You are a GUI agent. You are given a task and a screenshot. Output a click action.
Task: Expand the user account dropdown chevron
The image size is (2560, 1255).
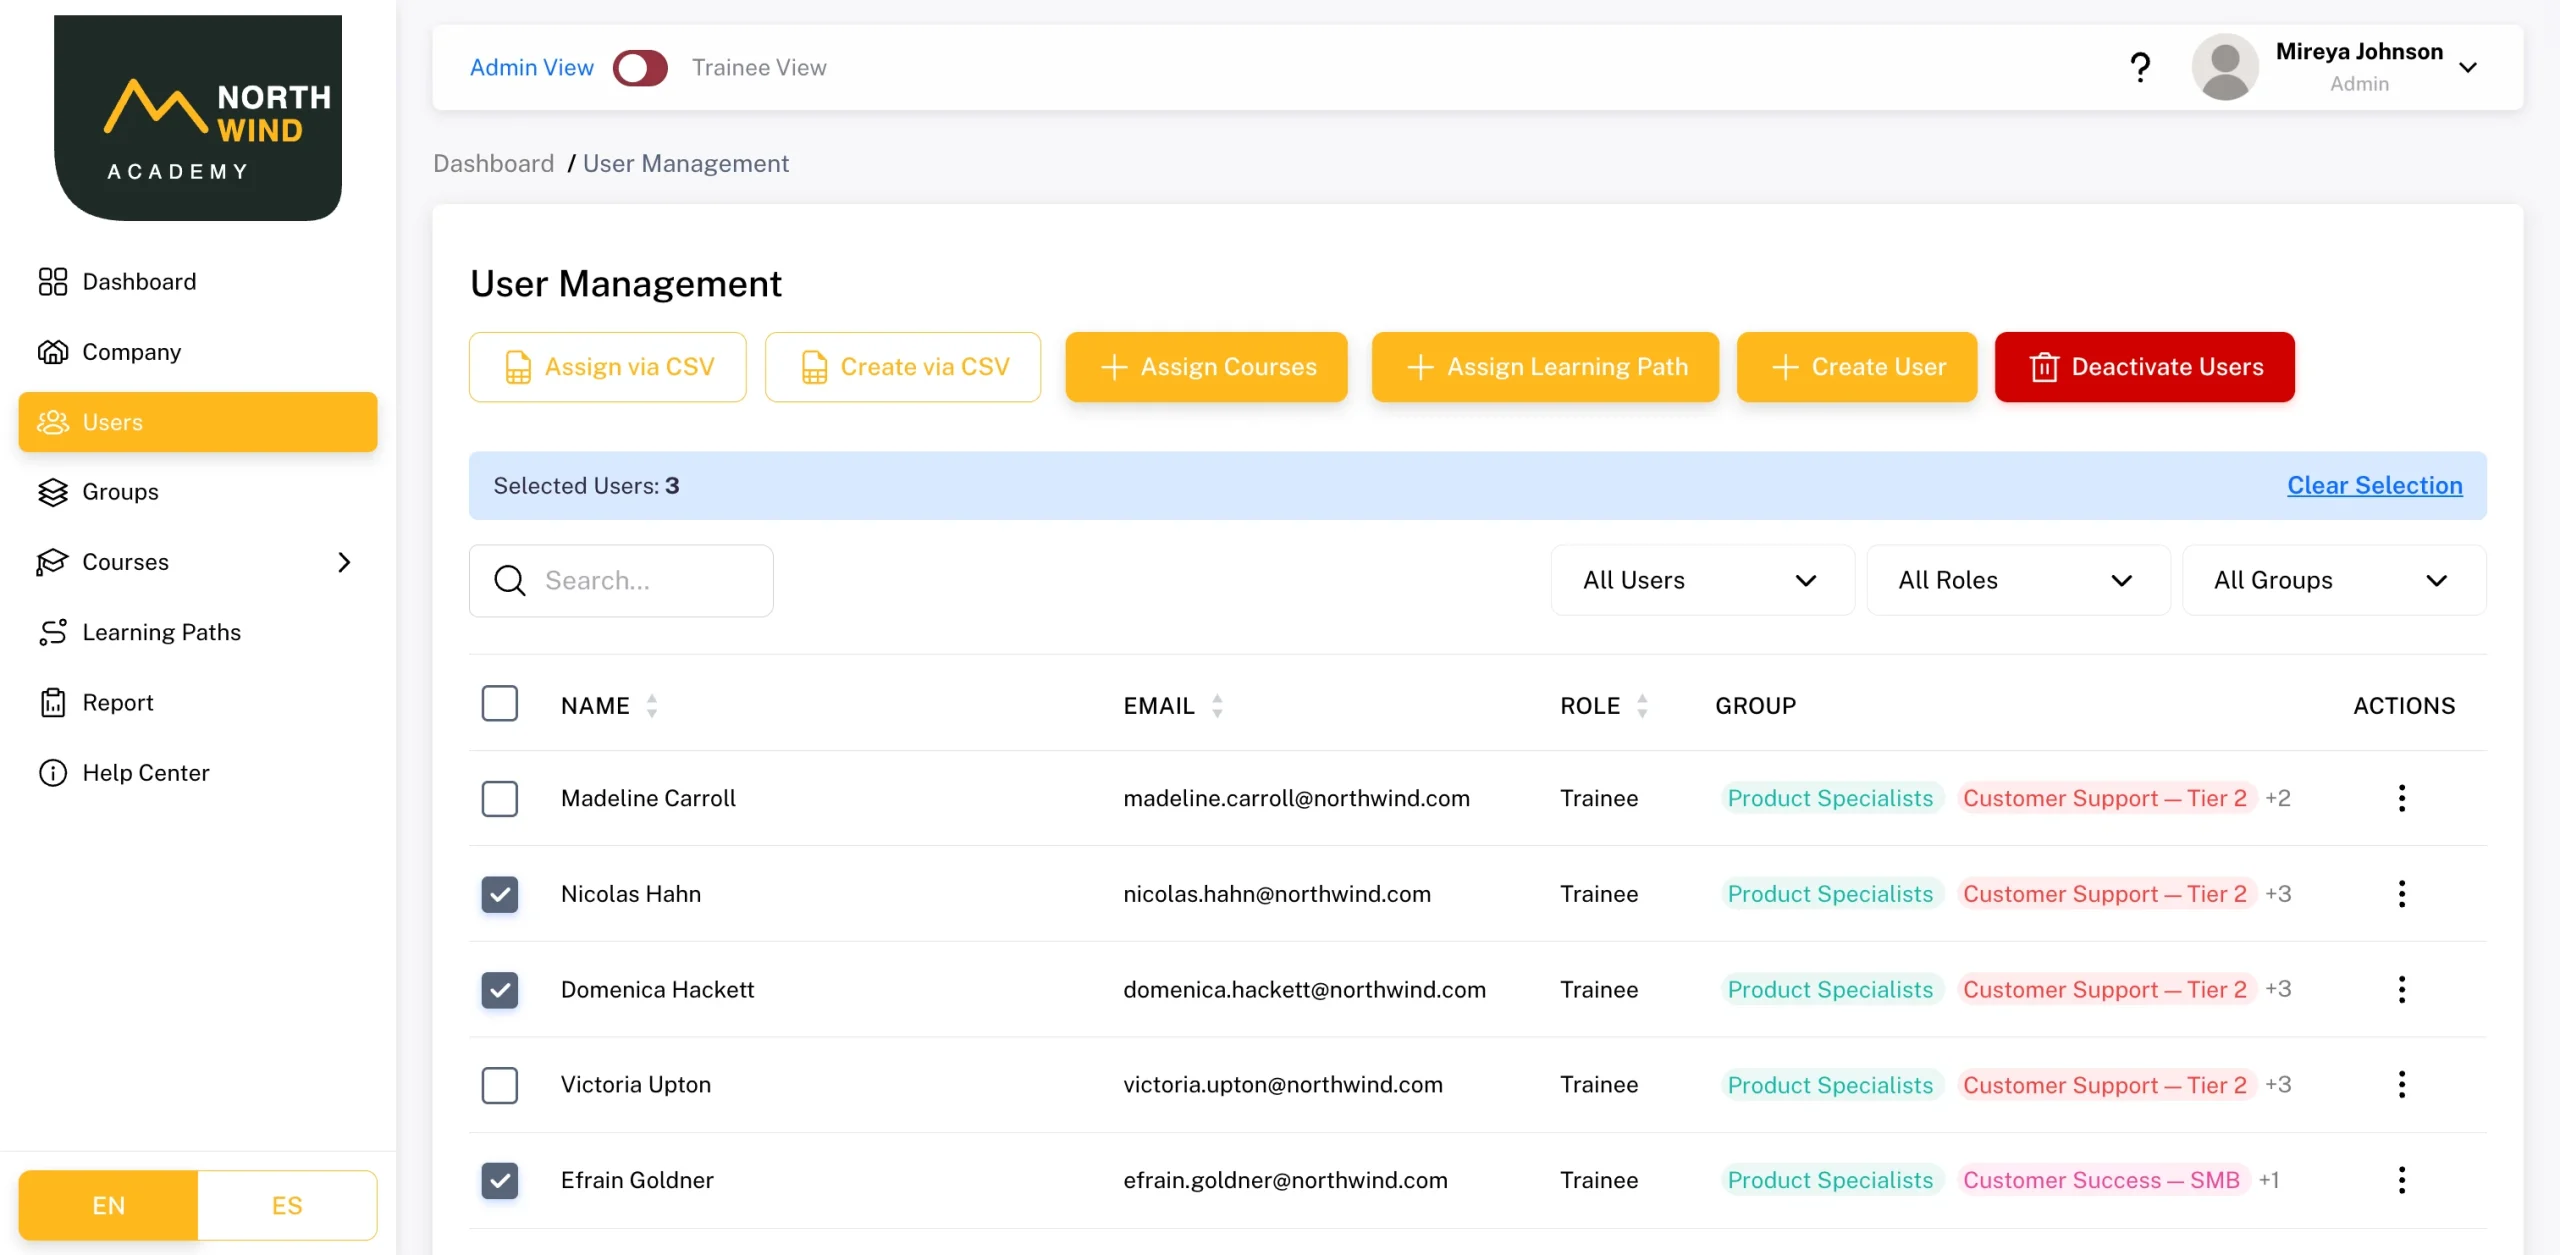pos(2468,67)
